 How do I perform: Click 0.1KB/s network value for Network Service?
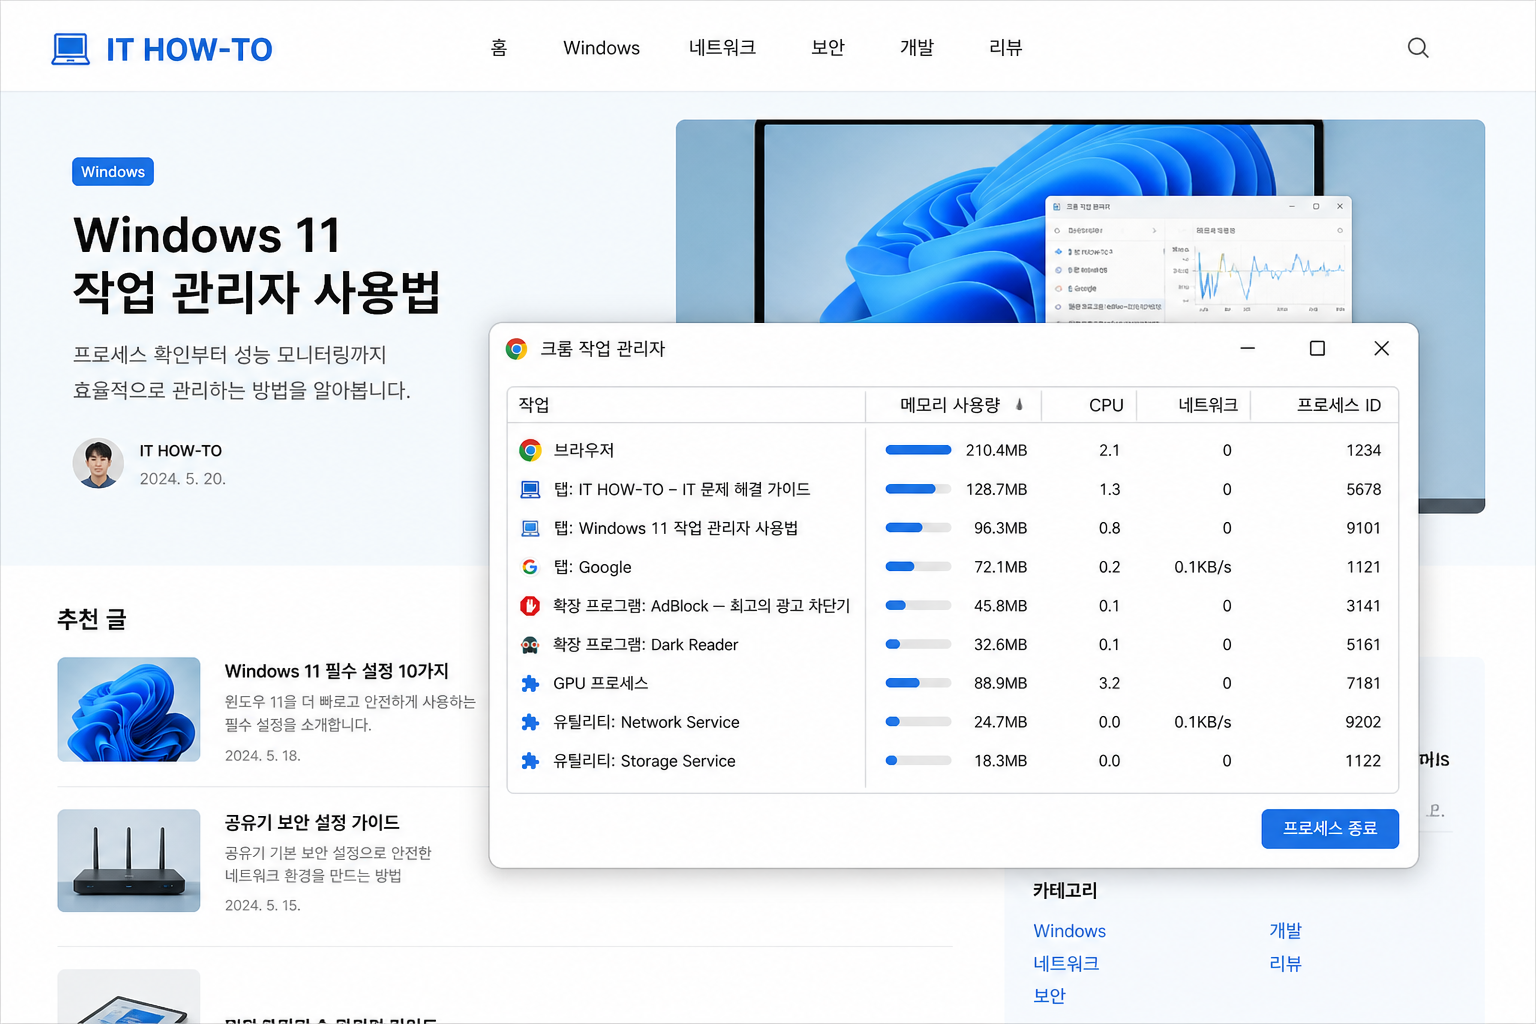(1202, 722)
